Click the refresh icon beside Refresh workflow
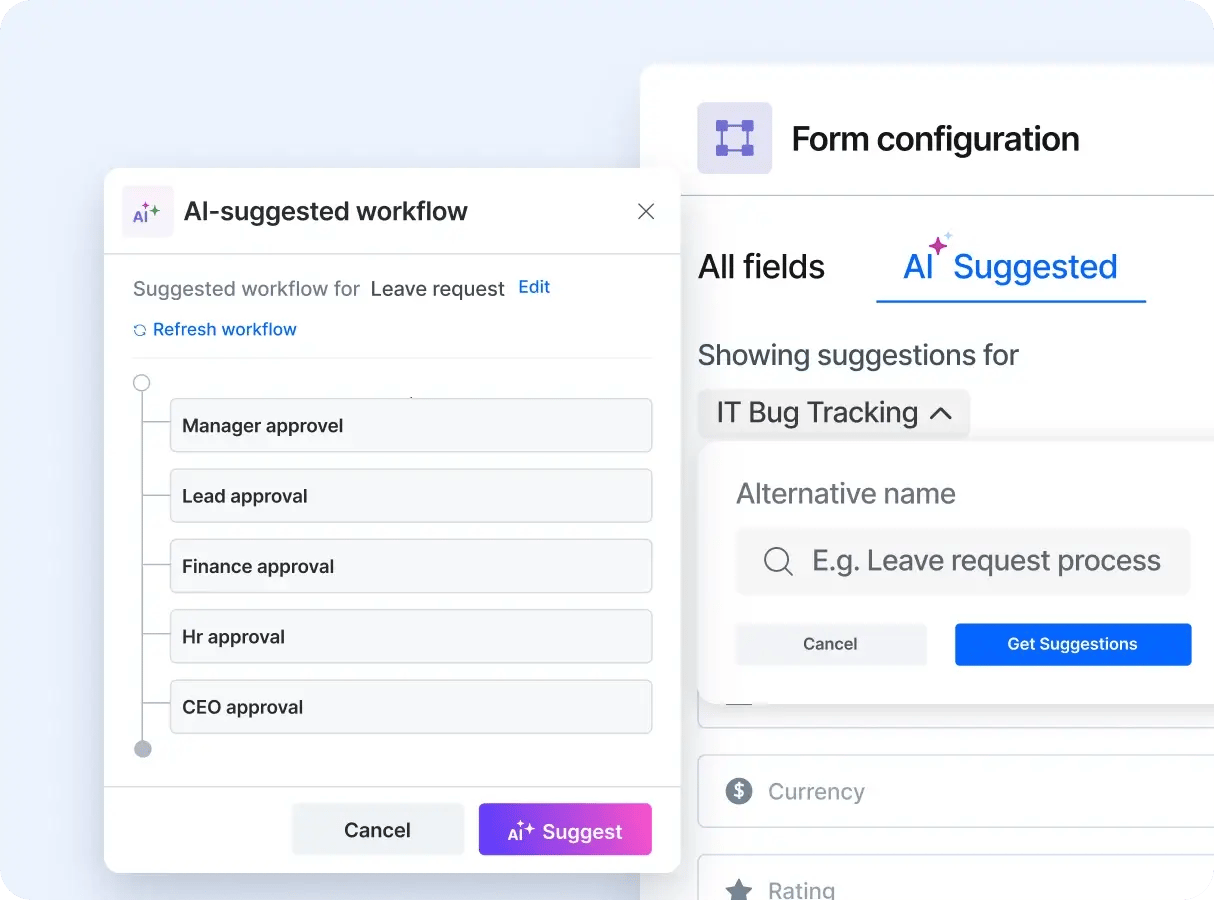 coord(140,330)
